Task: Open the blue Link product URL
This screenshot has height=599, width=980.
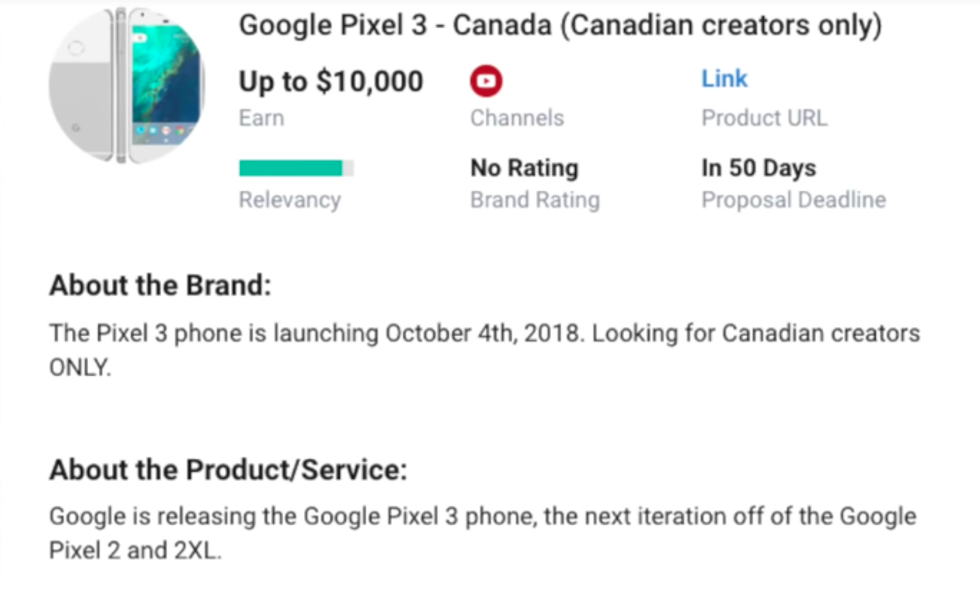Action: click(x=724, y=79)
